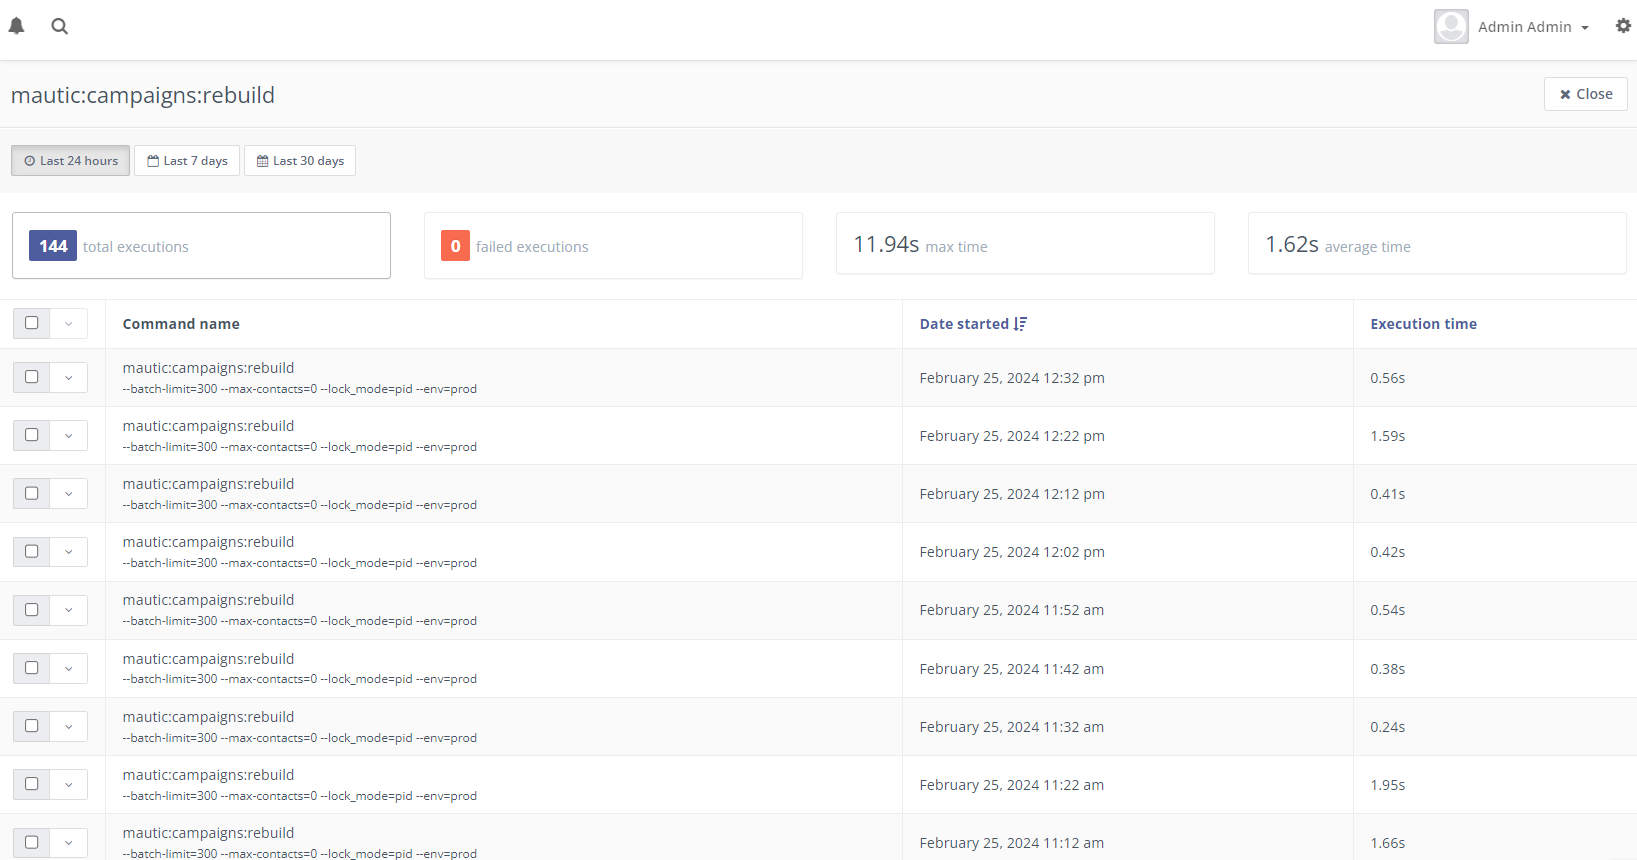Open the command started at 11:52 am
The height and width of the screenshot is (860, 1637).
(208, 600)
